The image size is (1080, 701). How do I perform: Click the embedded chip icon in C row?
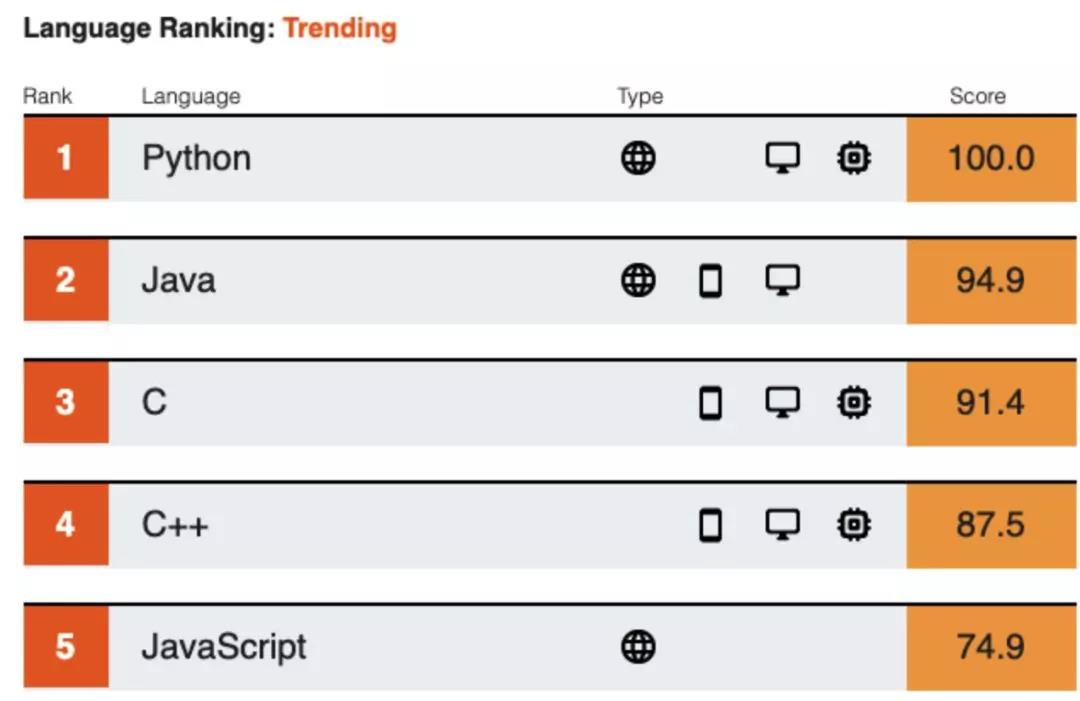click(853, 403)
